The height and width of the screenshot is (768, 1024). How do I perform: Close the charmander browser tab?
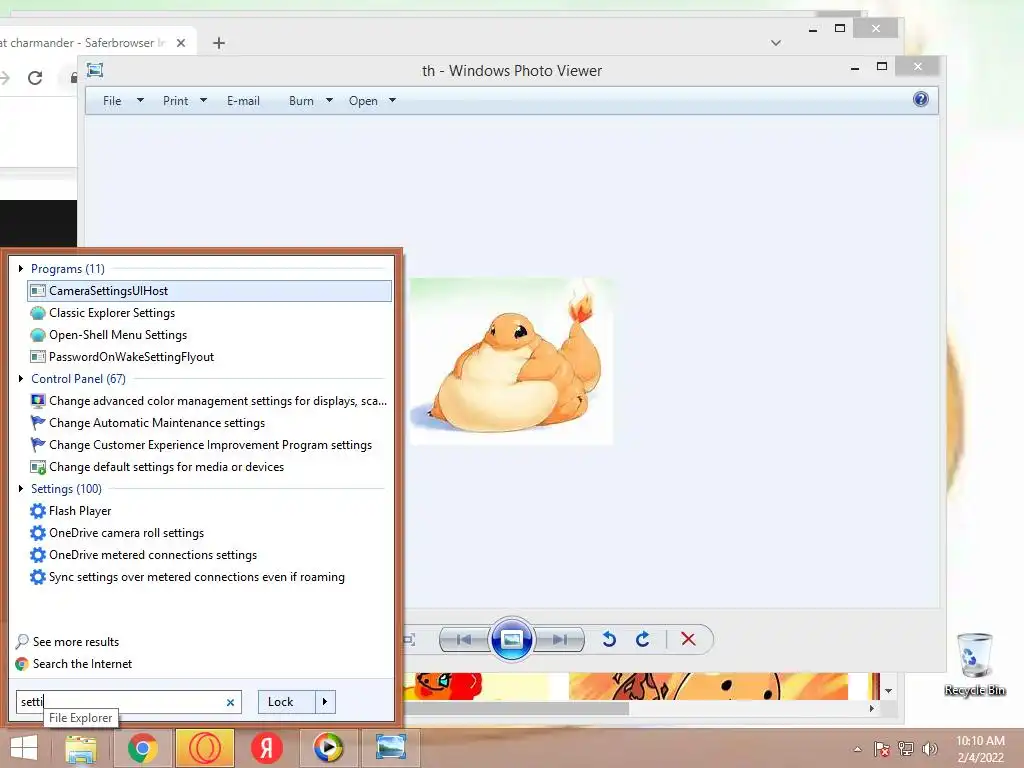point(181,43)
